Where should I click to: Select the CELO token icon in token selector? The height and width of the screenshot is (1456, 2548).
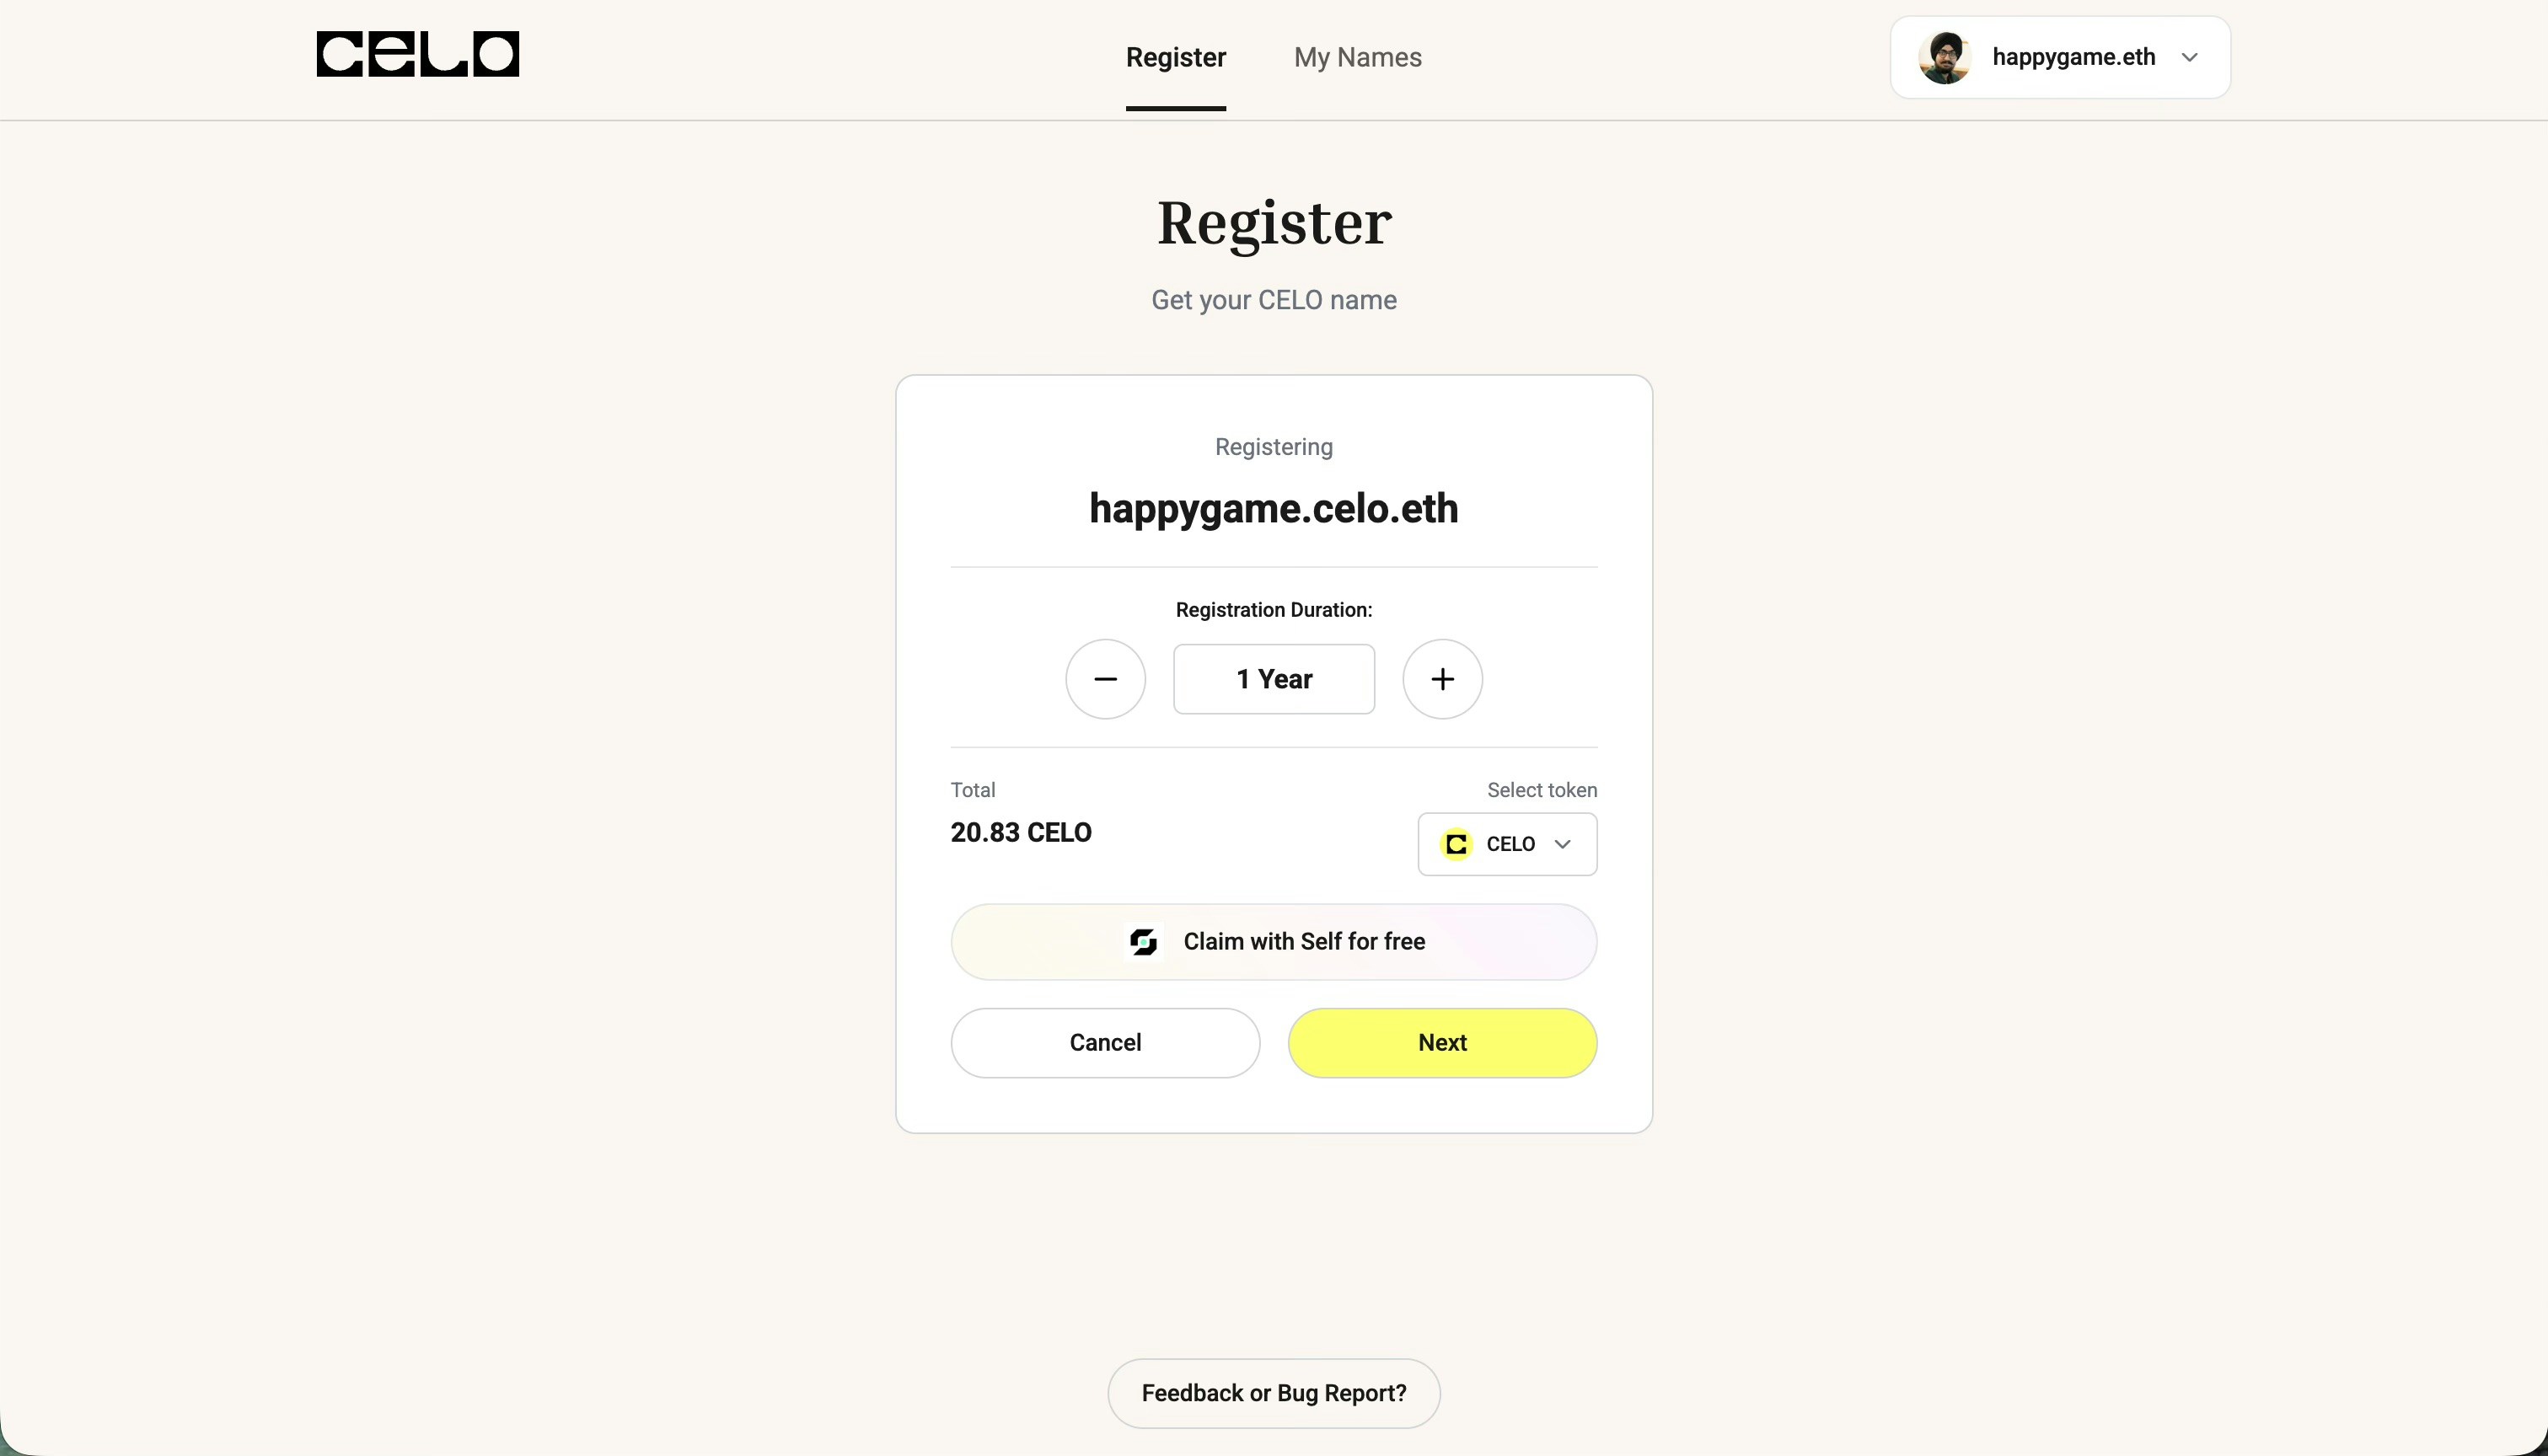pyautogui.click(x=1456, y=844)
